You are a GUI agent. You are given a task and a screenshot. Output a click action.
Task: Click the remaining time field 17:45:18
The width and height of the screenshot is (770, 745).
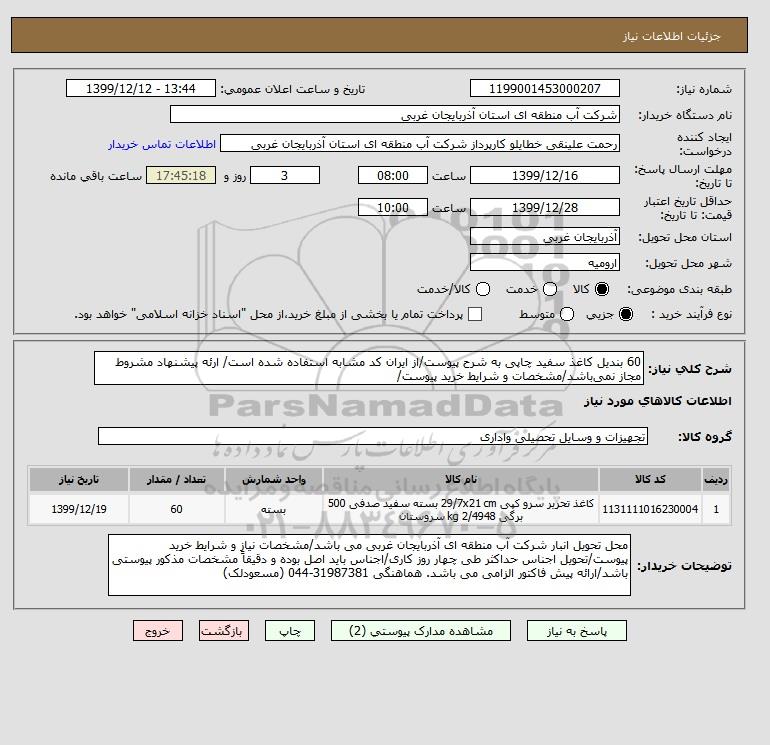[x=181, y=175]
